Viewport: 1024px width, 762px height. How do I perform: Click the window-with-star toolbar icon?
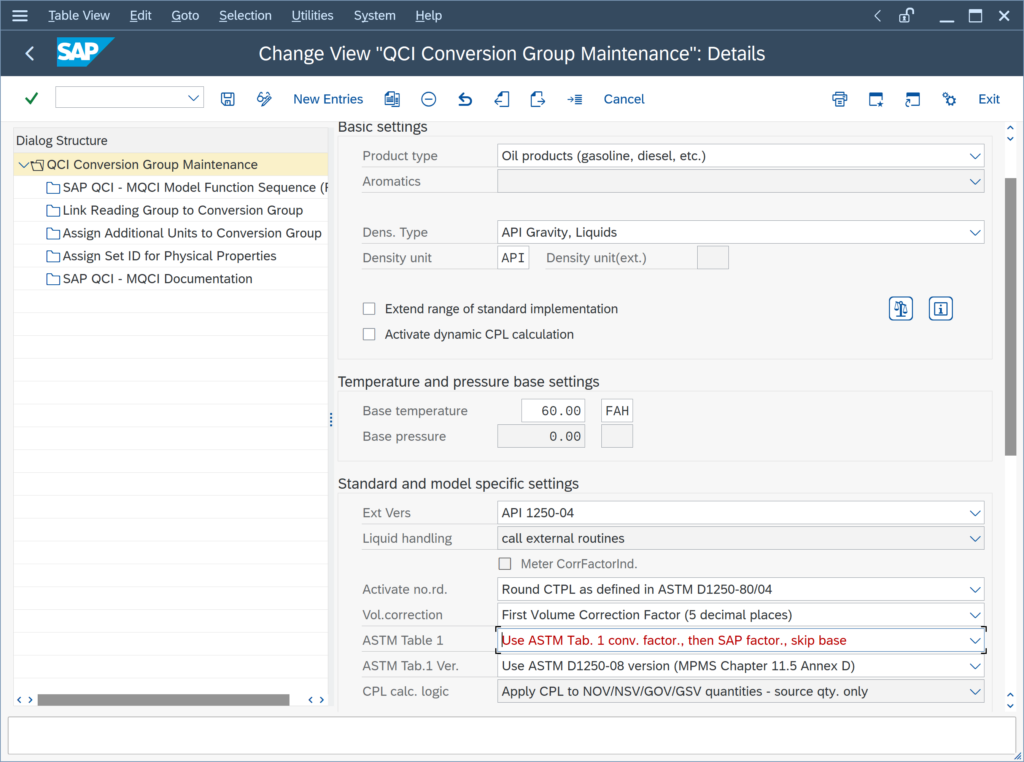tap(876, 99)
